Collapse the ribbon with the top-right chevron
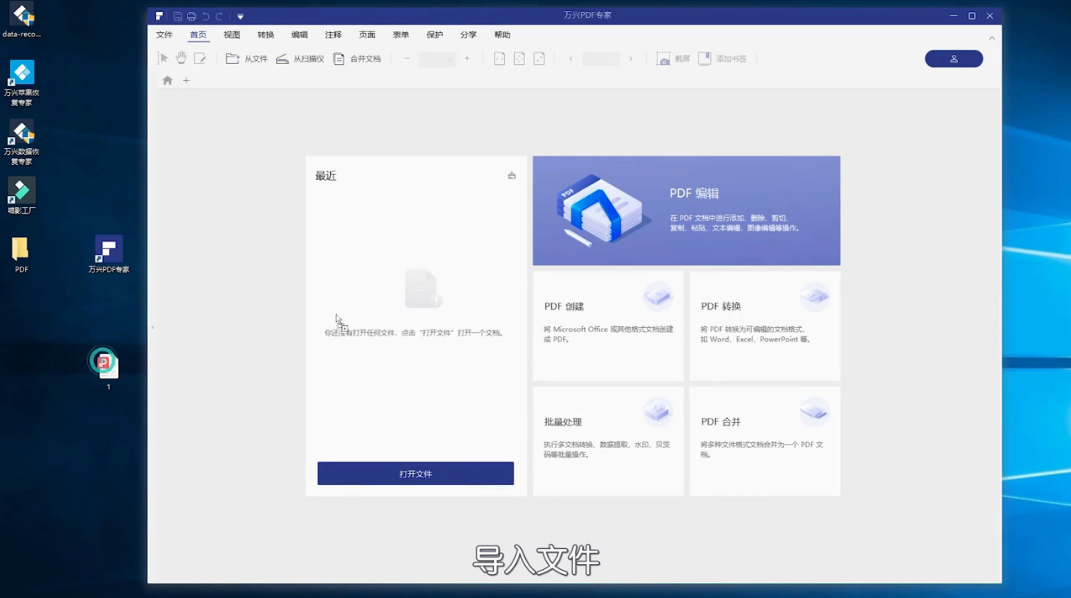 tap(992, 38)
